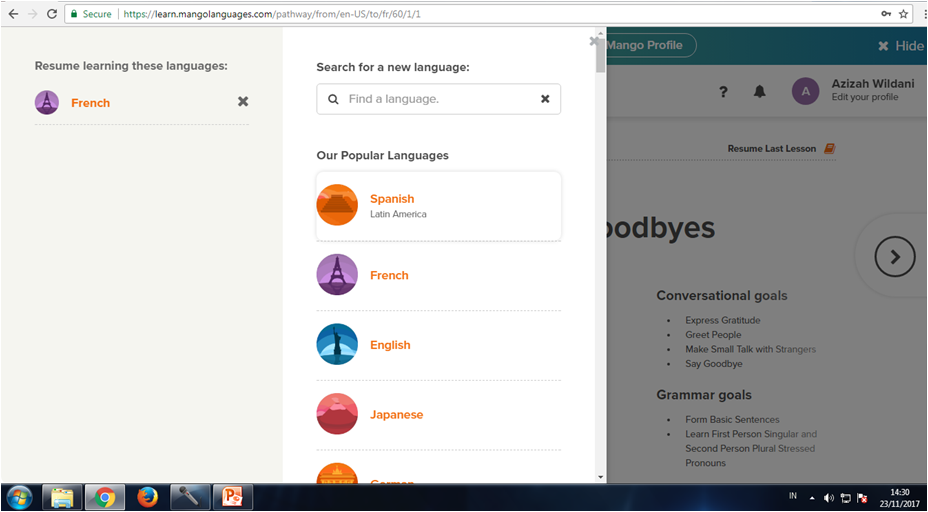Viewport: 928px width, 512px height.
Task: Click the Find a language search field
Action: click(439, 99)
